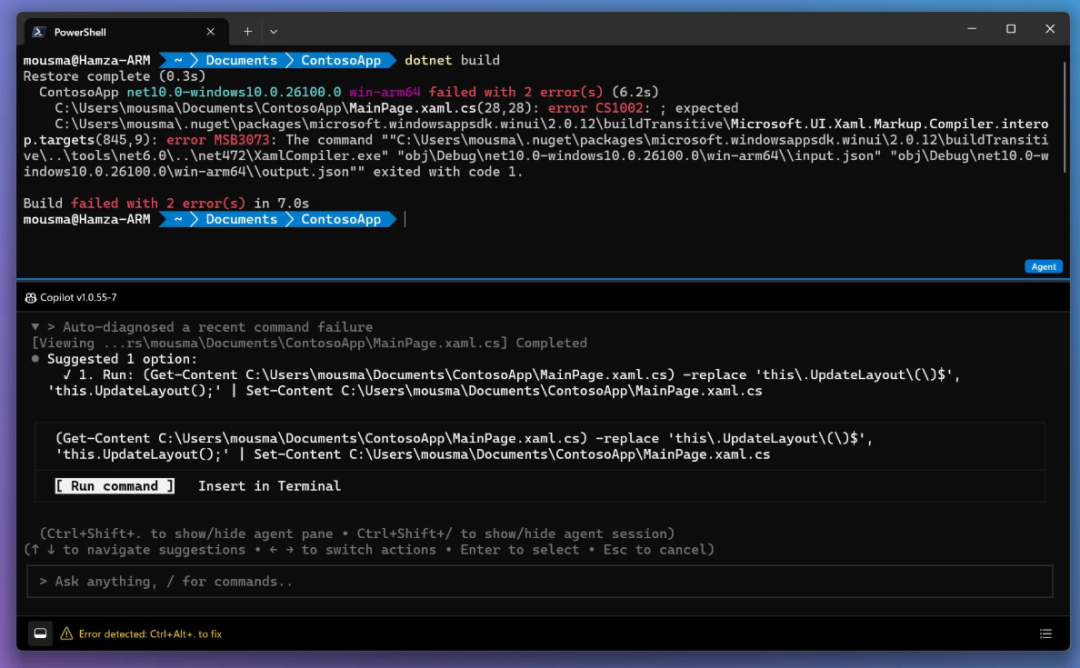Open the list icon at bottom right
The image size is (1080, 668).
[1046, 634]
